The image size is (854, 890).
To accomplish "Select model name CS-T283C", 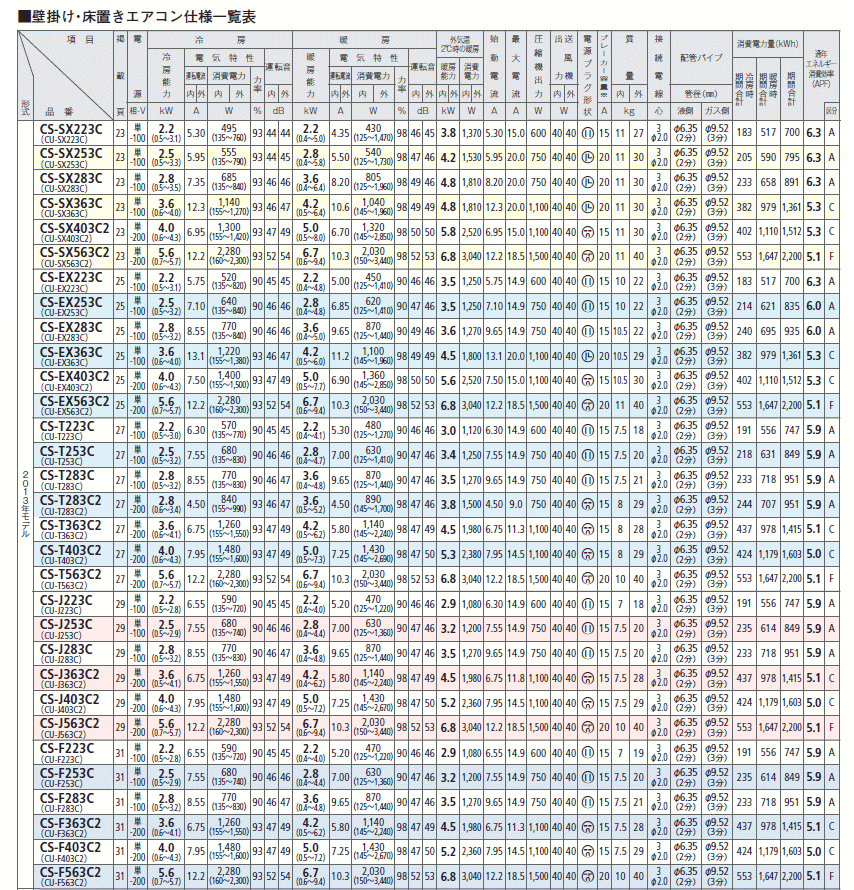I will (x=67, y=476).
